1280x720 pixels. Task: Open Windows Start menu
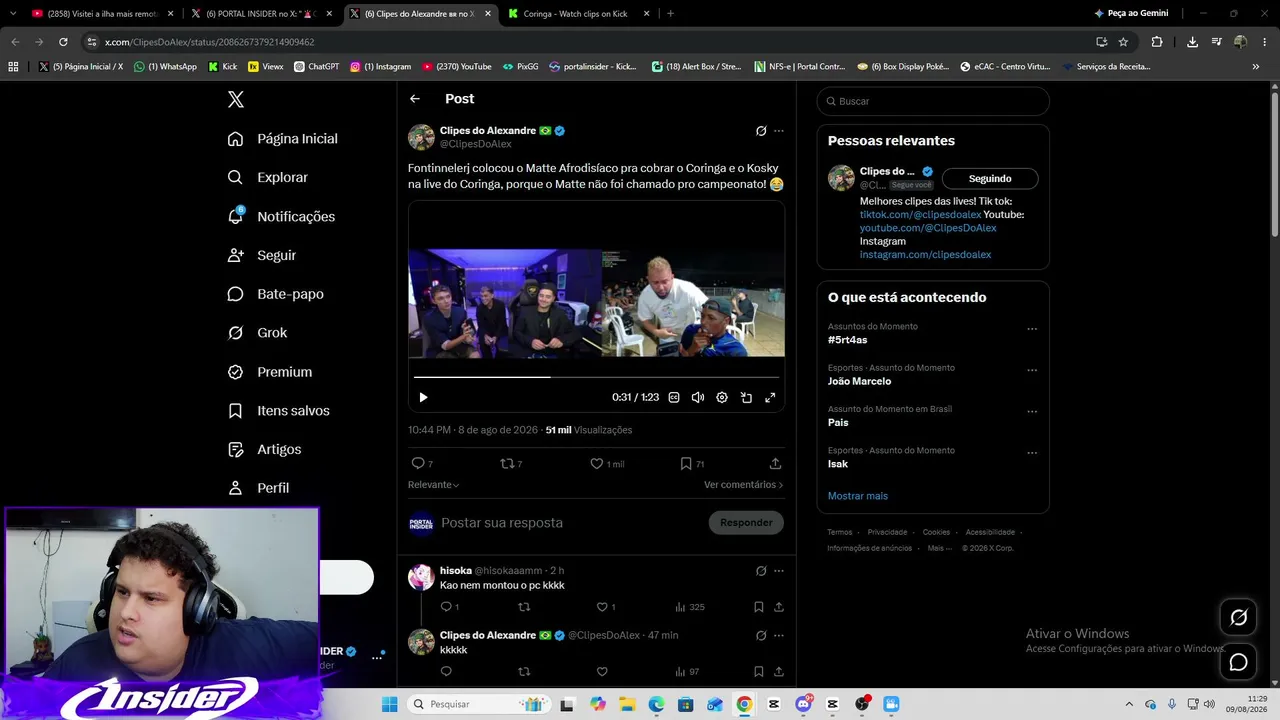click(x=389, y=704)
